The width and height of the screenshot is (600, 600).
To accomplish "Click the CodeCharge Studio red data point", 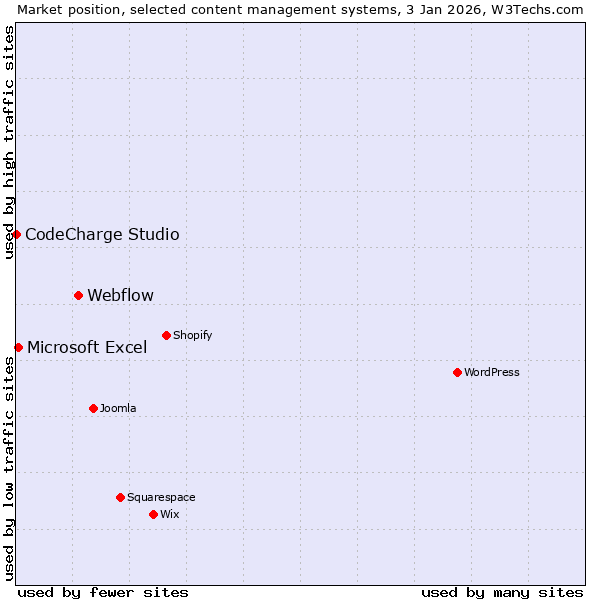I will point(16,234).
